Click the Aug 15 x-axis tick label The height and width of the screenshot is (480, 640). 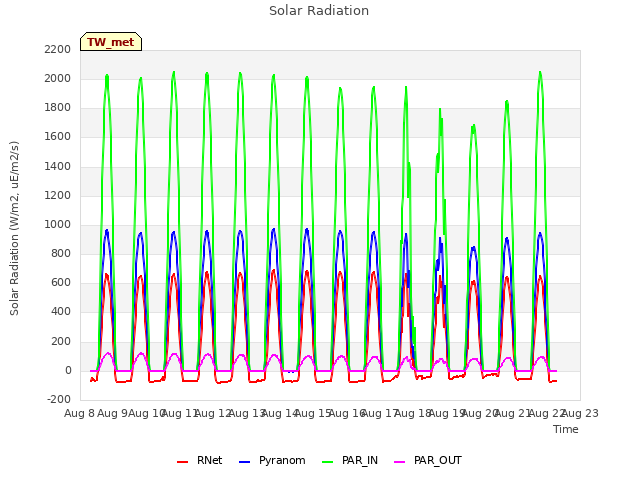(313, 413)
